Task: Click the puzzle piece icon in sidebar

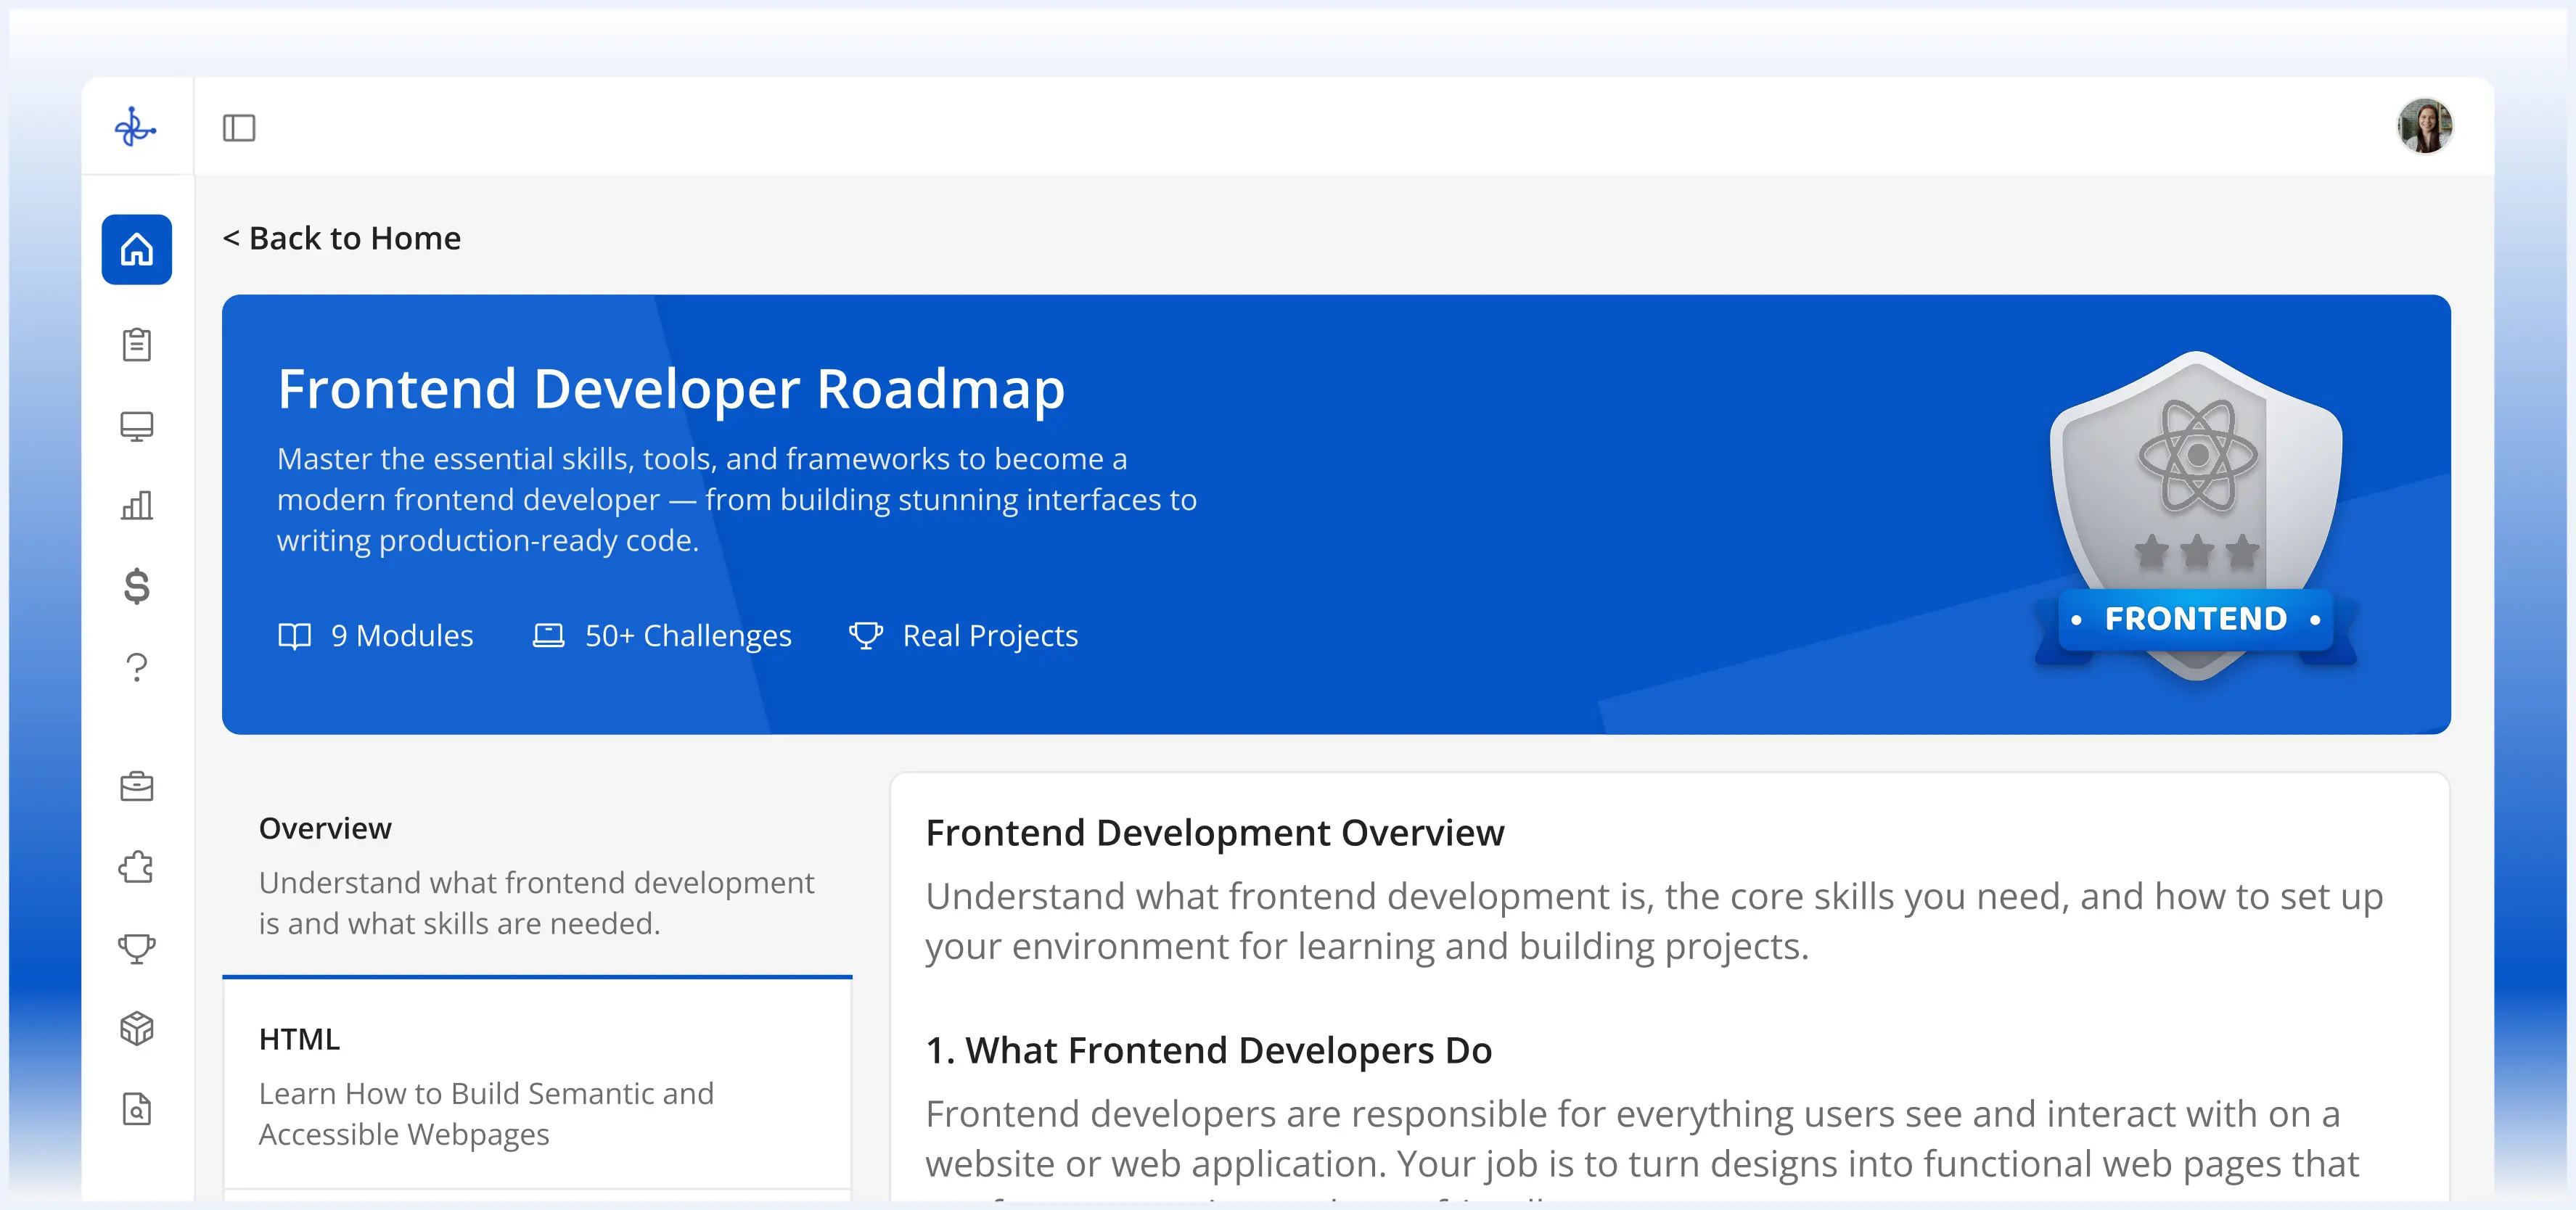Action: 136,867
